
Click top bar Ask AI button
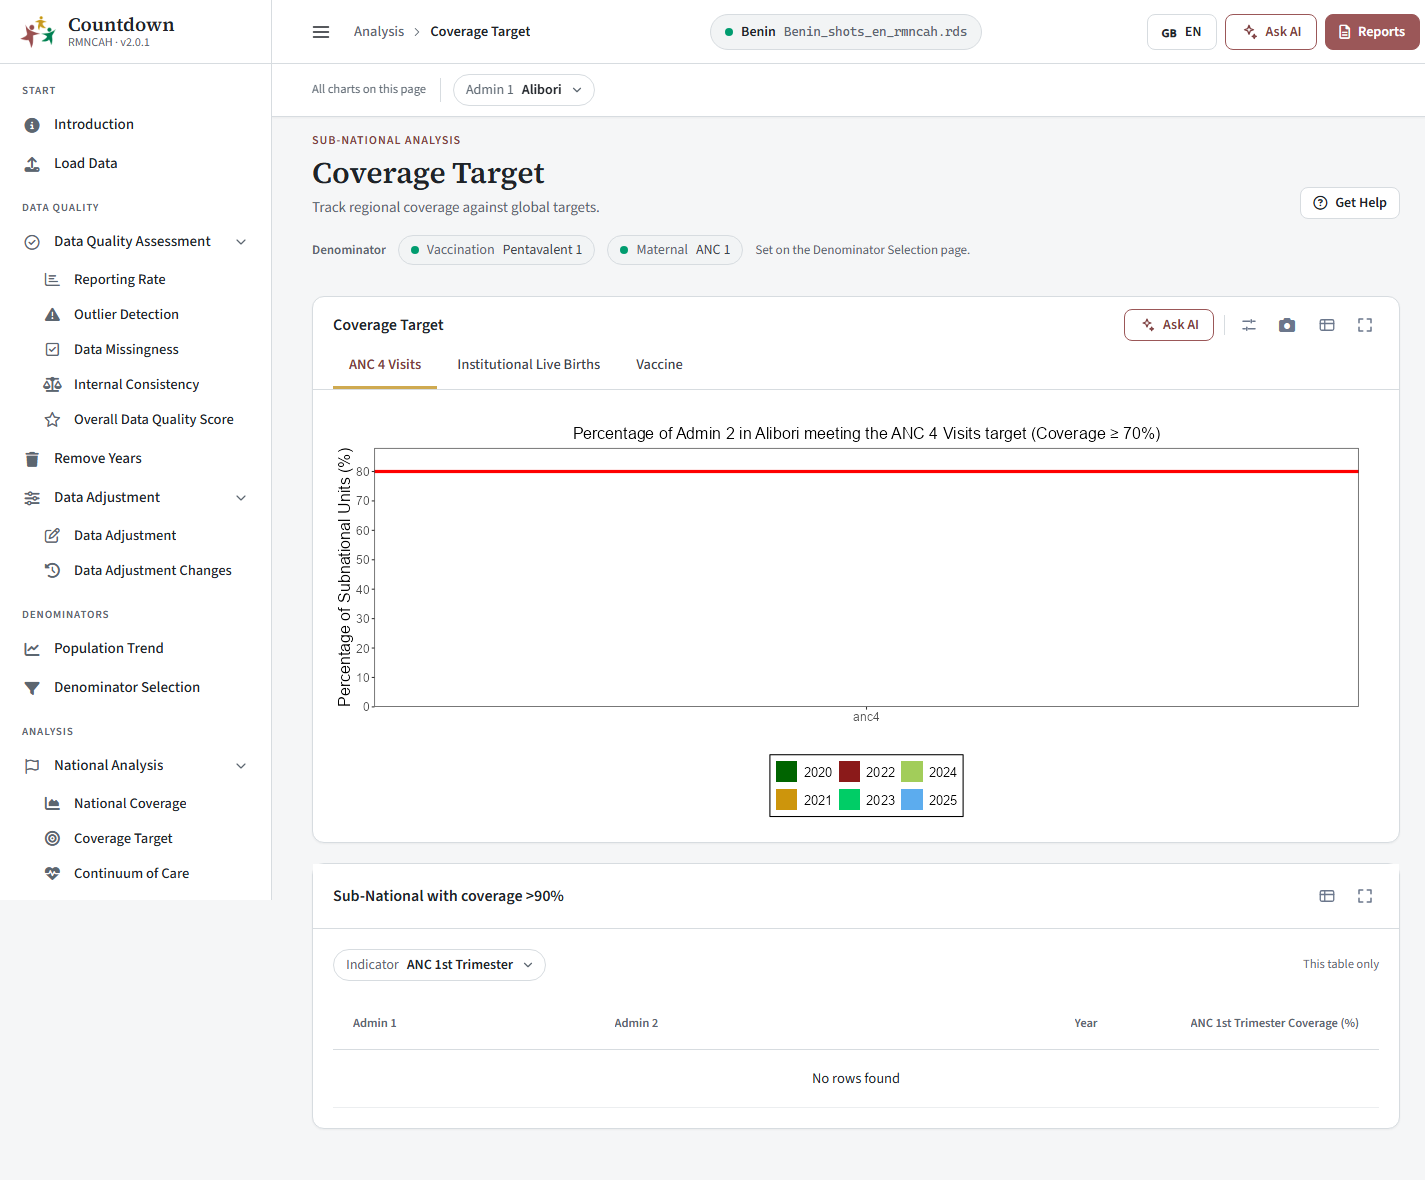click(1271, 32)
